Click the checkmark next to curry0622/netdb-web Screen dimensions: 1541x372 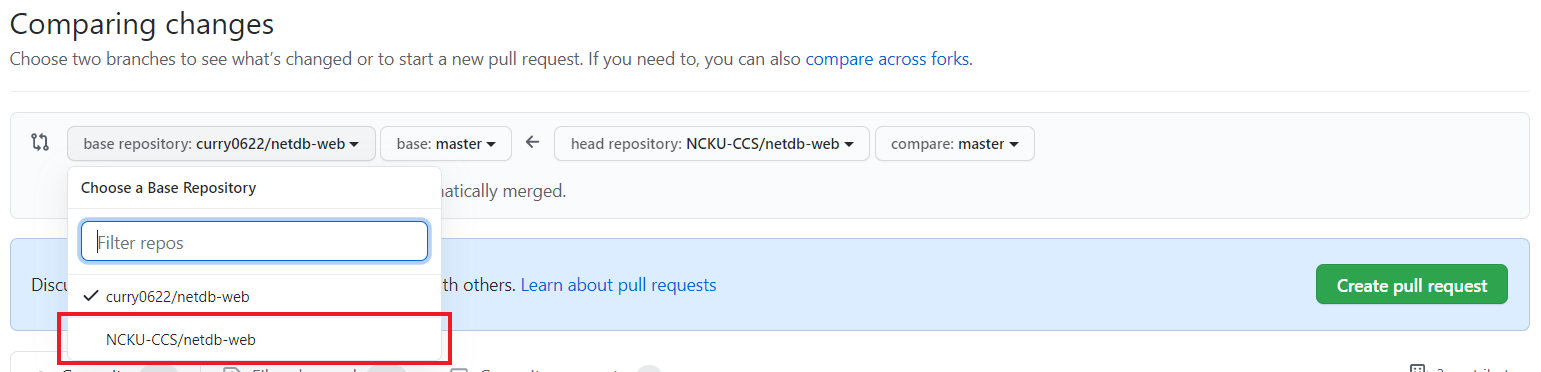92,296
